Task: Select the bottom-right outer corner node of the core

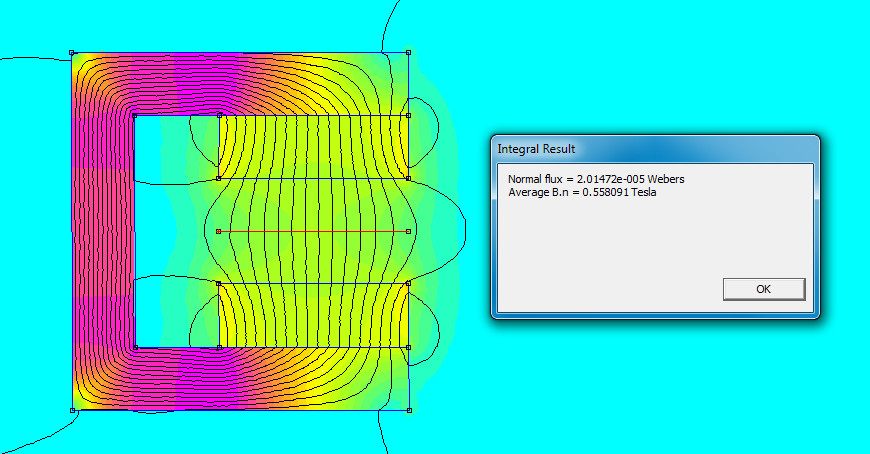Action: pyautogui.click(x=409, y=410)
